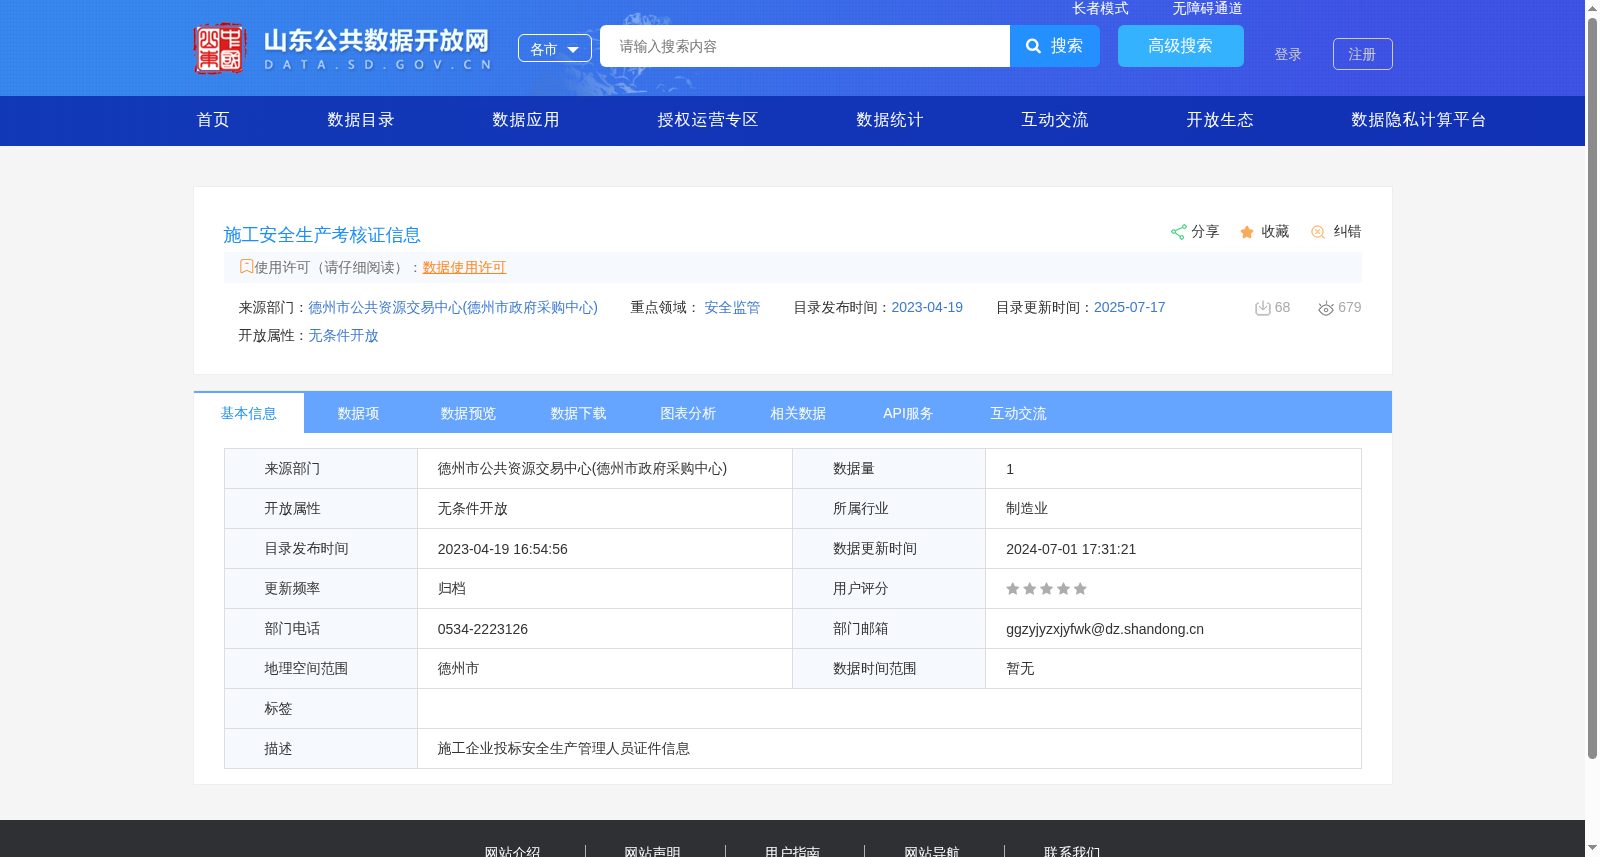Click the 注册 register button
1600x857 pixels.
[1363, 54]
